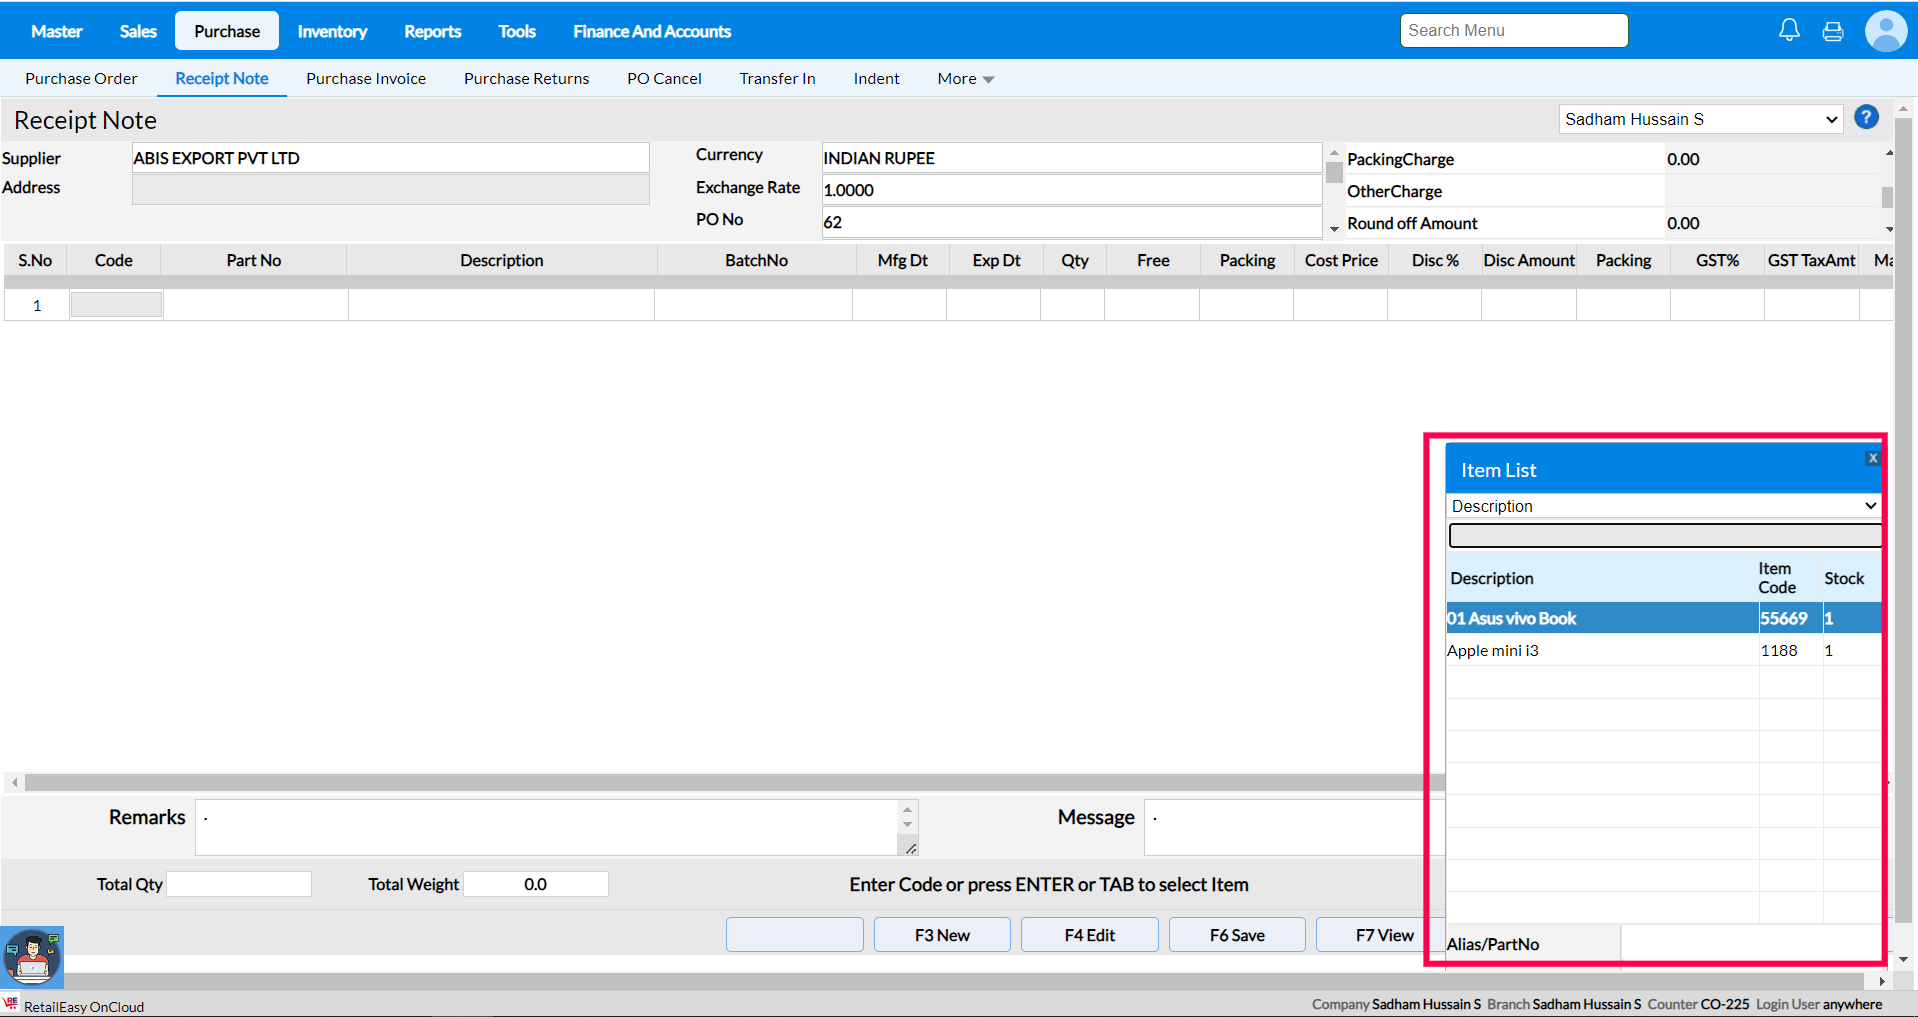Expand the More menu dropdown
Image resolution: width=1918 pixels, height=1017 pixels.
click(965, 79)
